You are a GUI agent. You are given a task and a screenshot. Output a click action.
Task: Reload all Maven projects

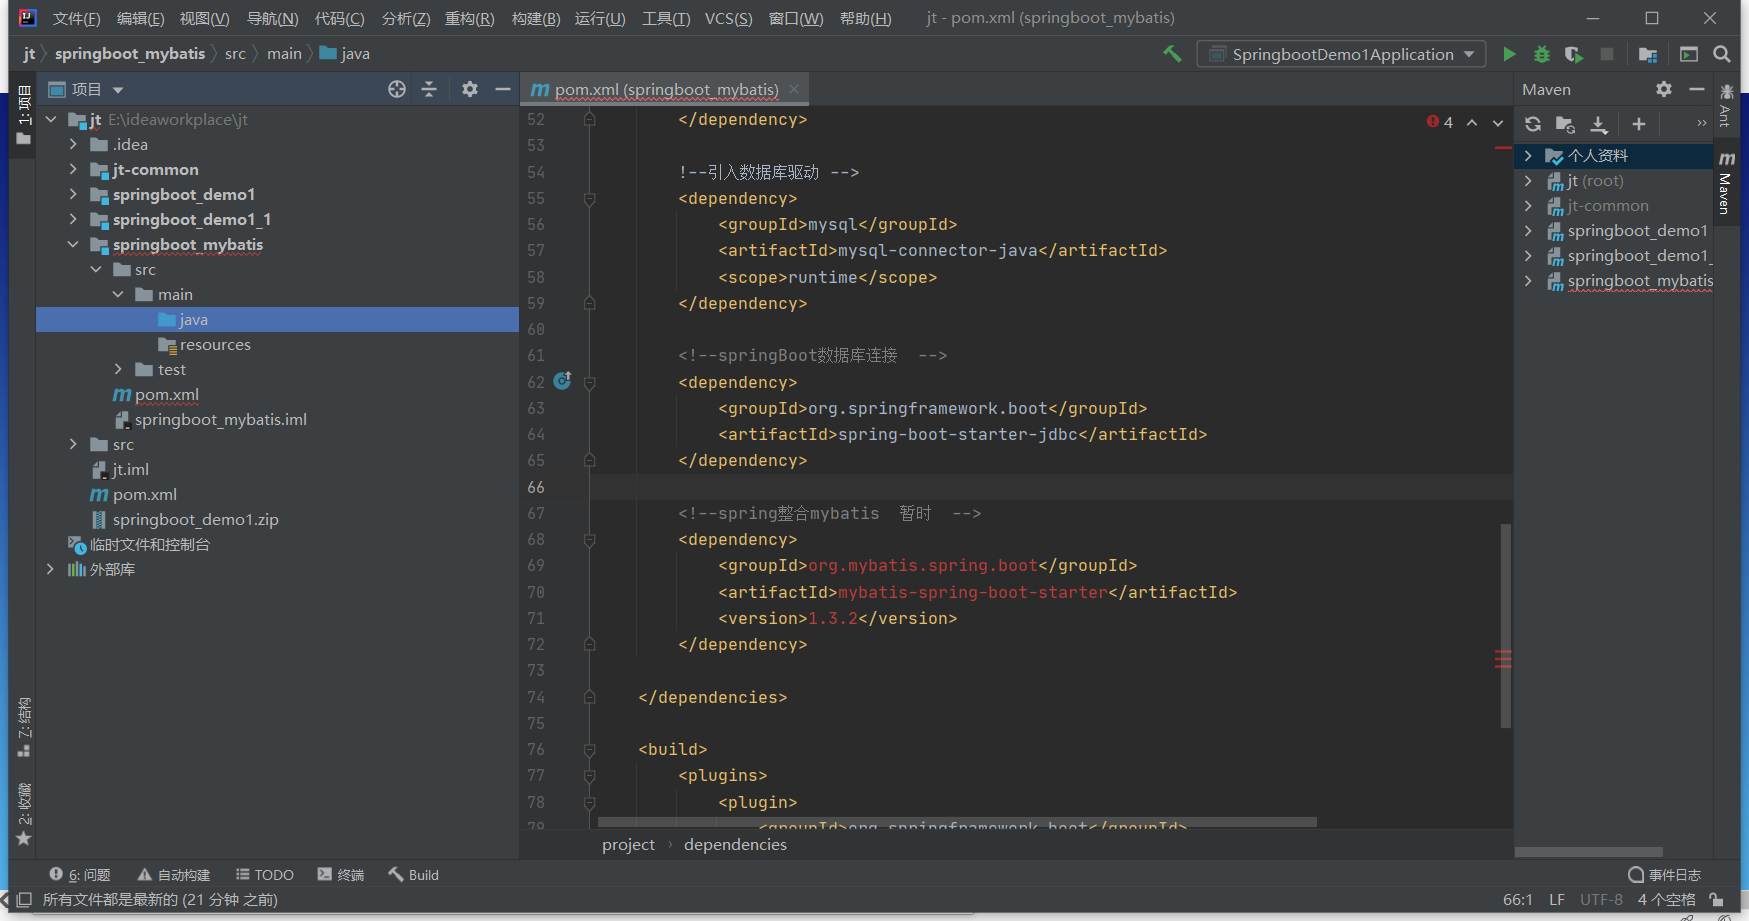point(1533,124)
